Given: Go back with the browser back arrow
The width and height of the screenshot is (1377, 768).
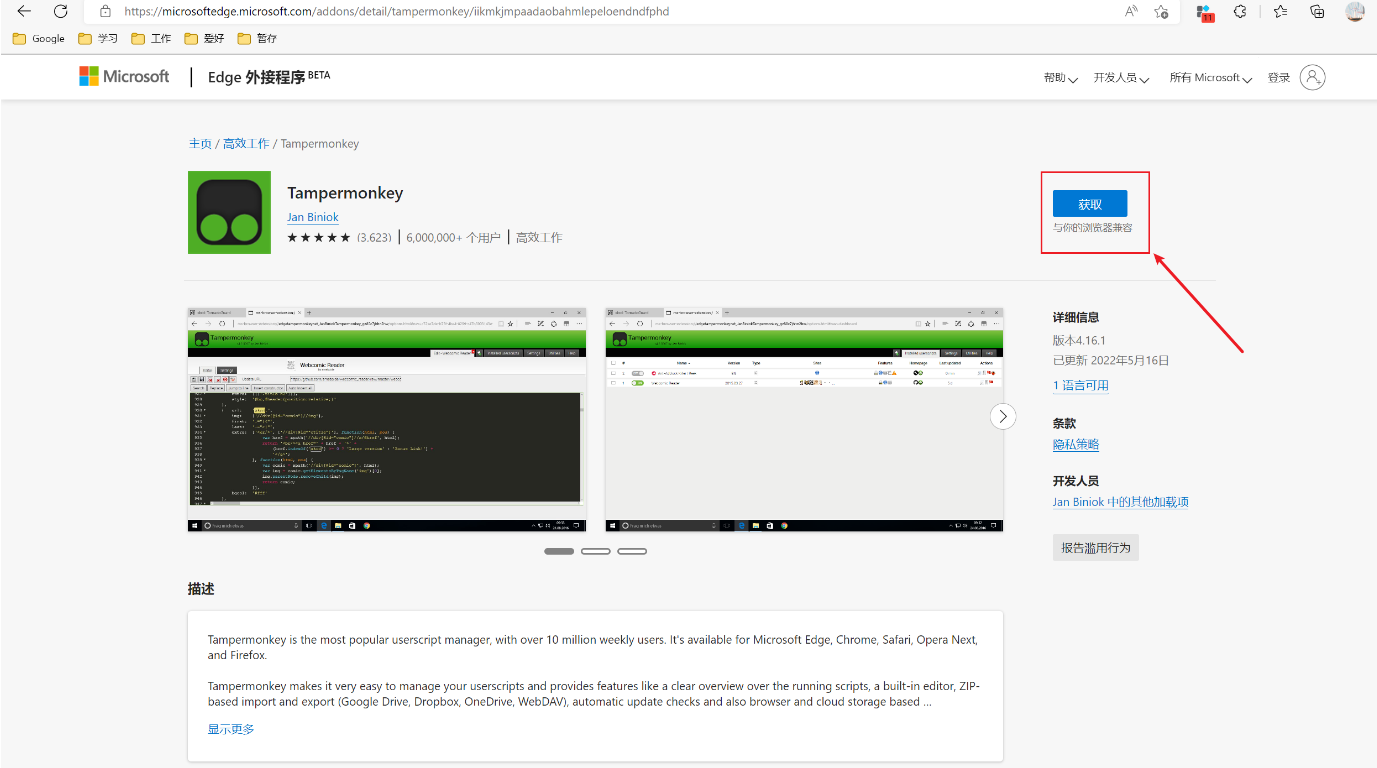Looking at the screenshot, I should pos(24,11).
